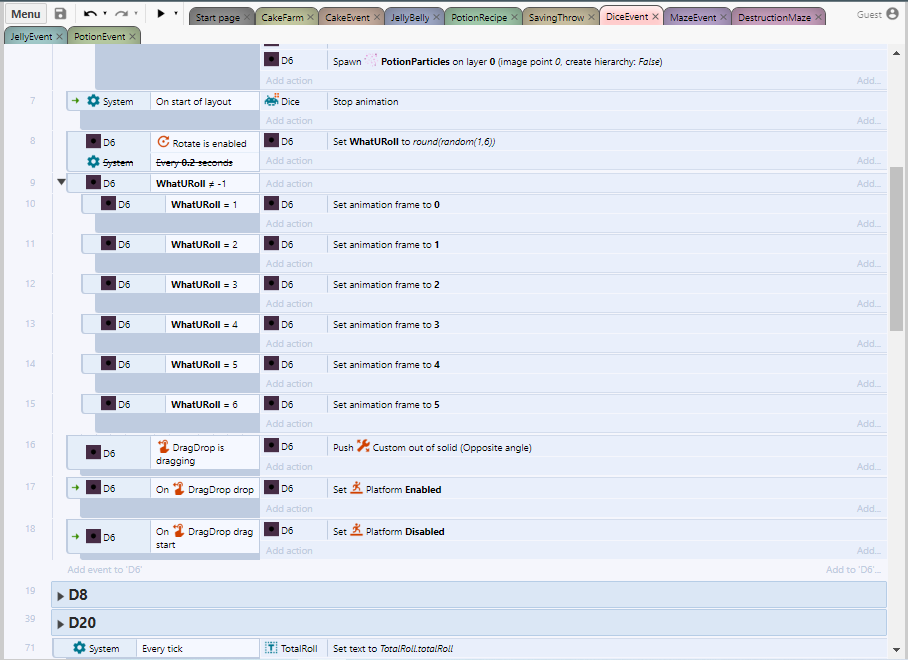Click the Redo arrow icon
Image resolution: width=908 pixels, height=660 pixels.
122,14
